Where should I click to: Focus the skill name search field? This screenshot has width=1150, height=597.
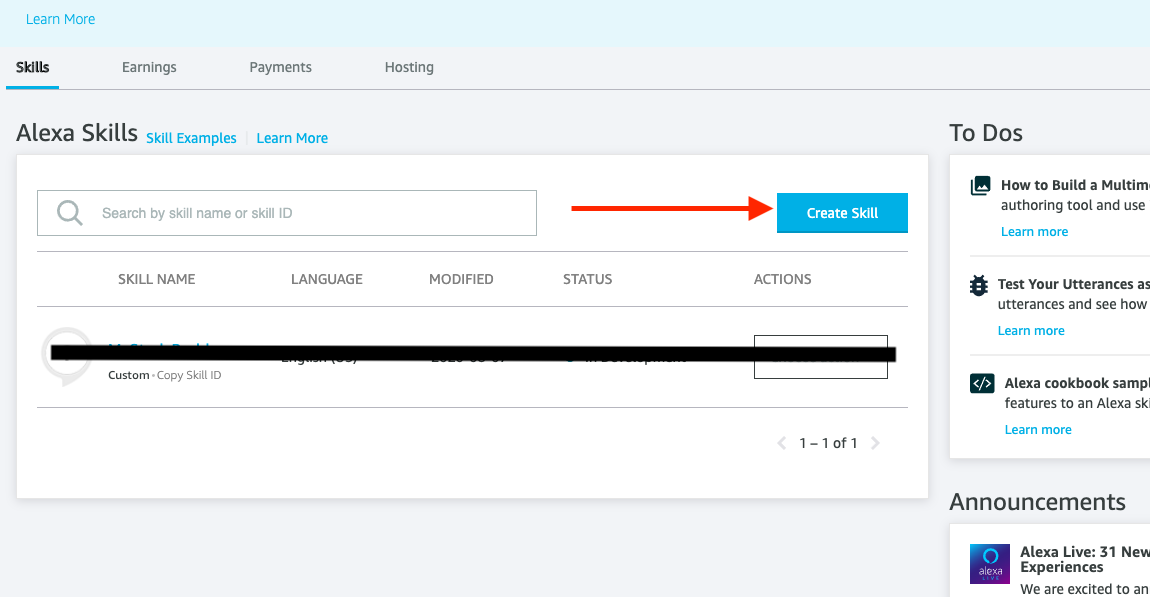coord(287,213)
